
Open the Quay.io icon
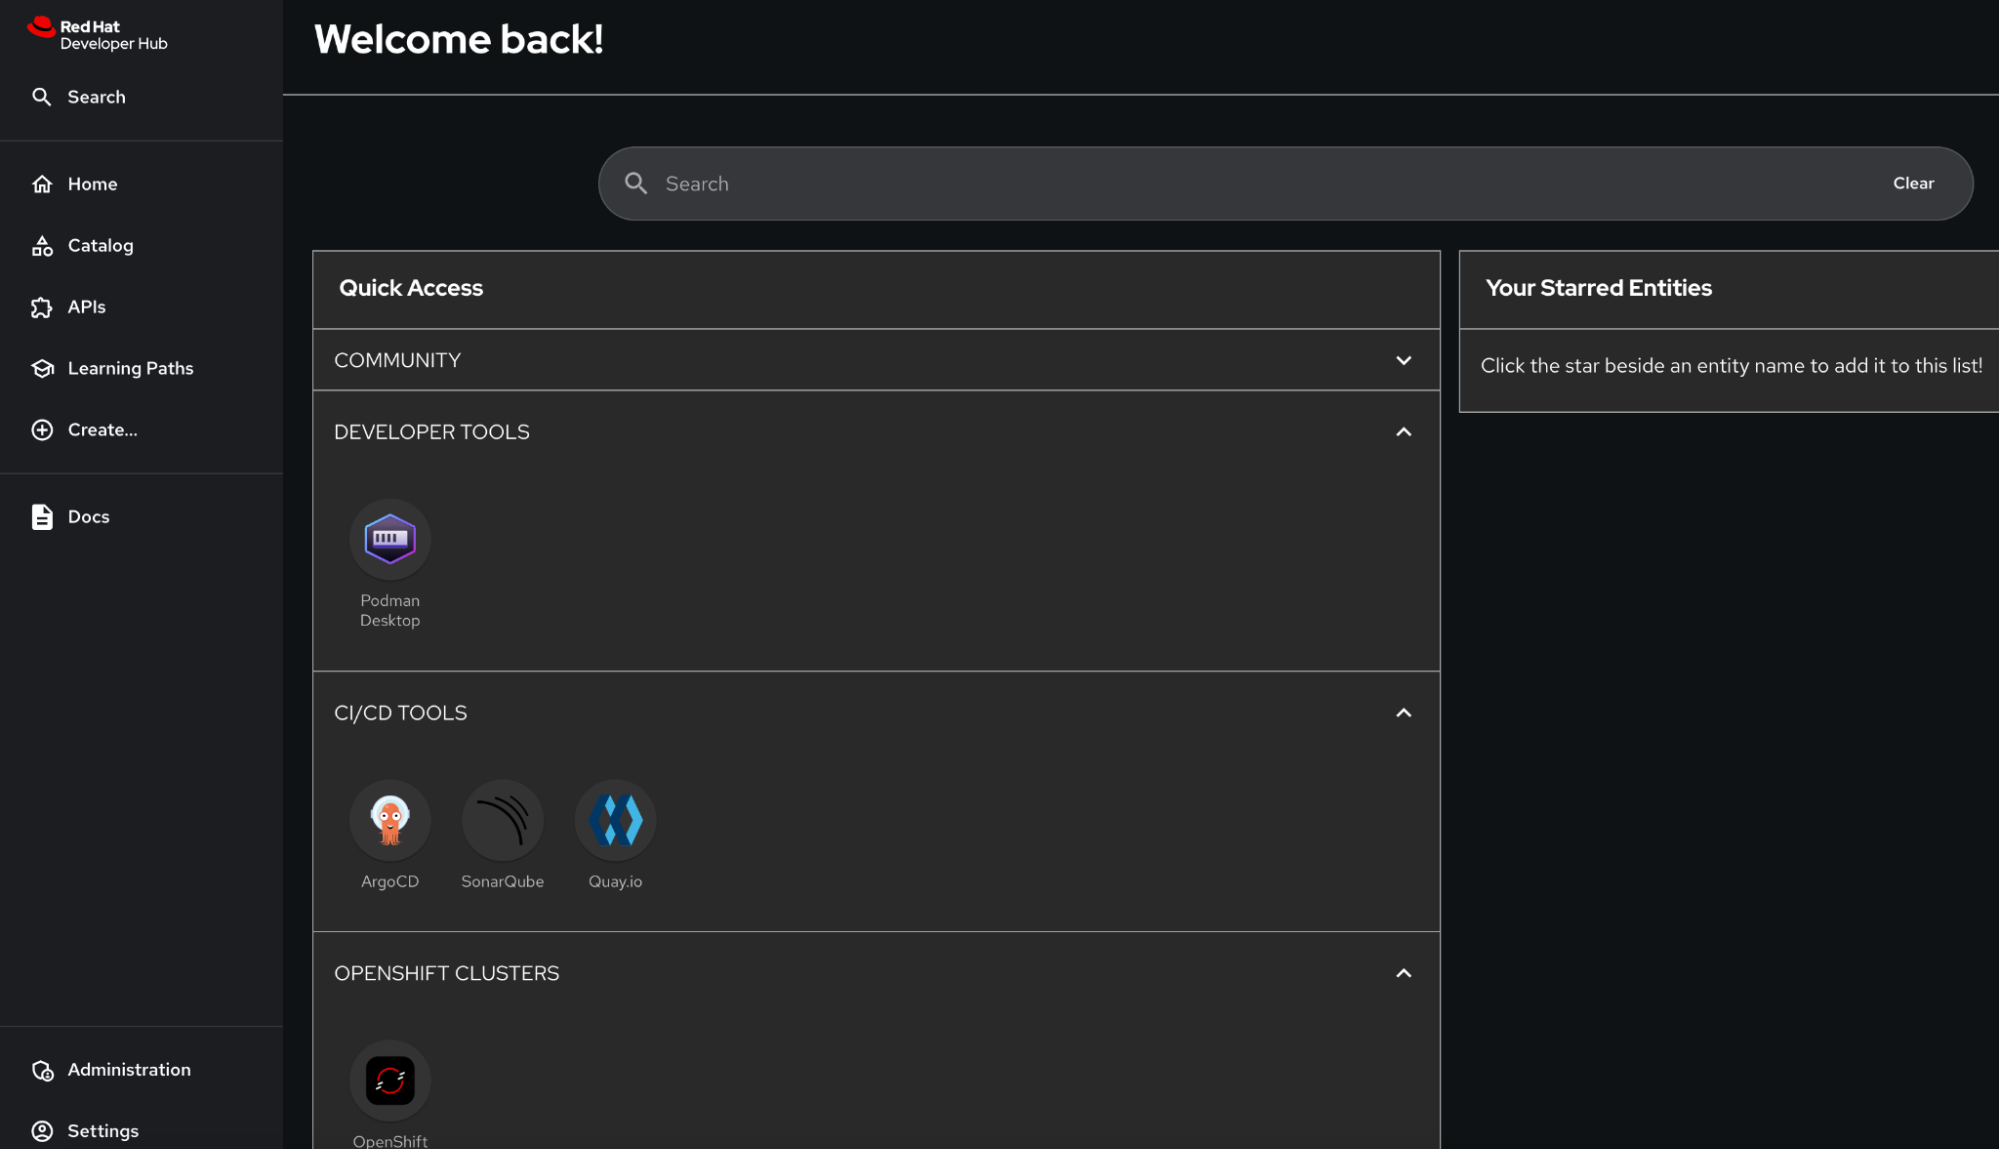click(615, 820)
